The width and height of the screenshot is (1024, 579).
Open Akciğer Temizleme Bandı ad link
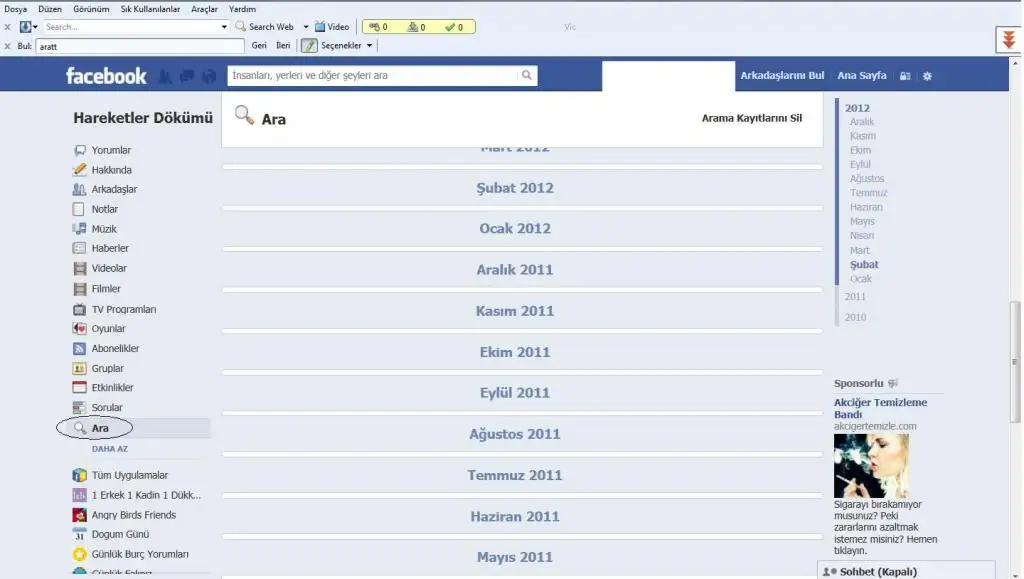880,409
